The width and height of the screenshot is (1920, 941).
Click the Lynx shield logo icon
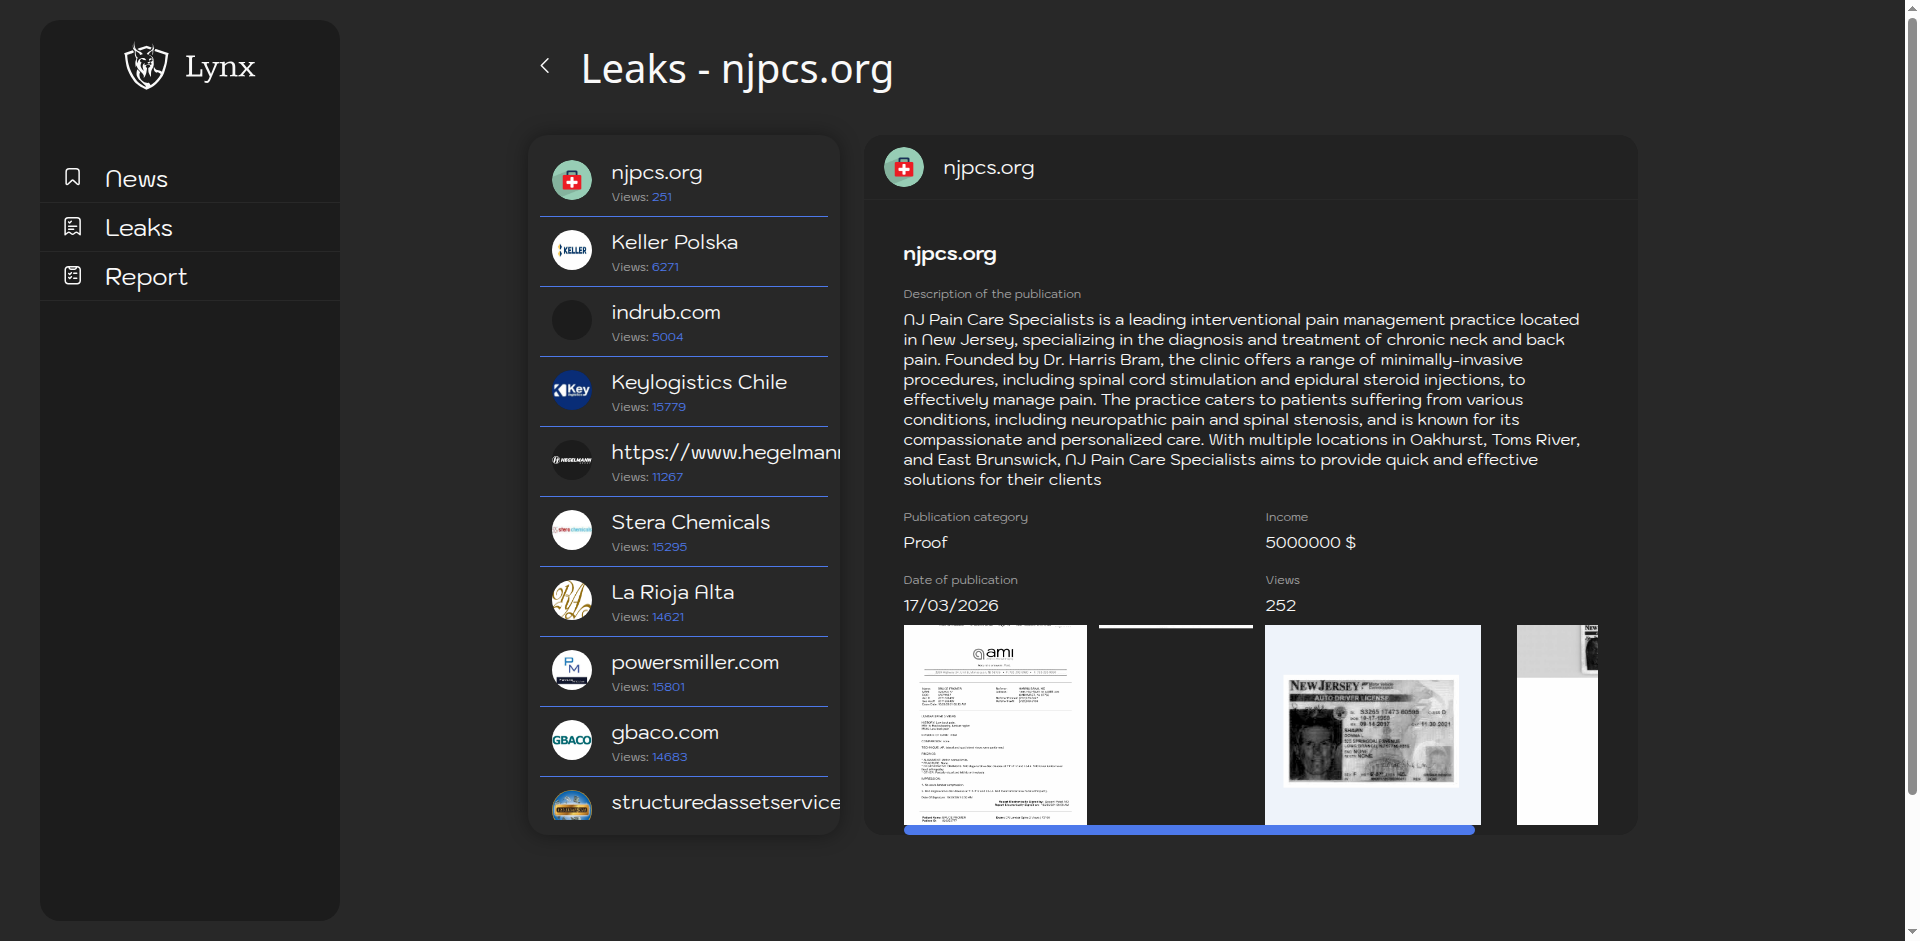(x=146, y=66)
